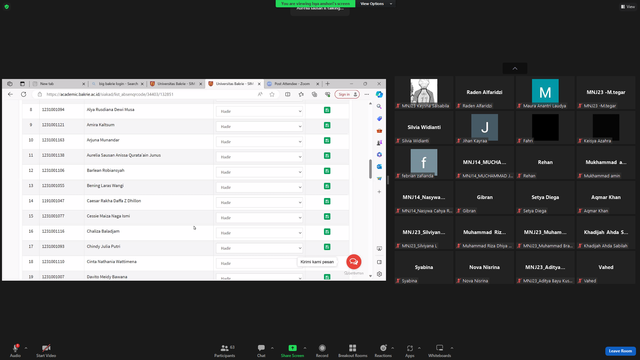This screenshot has width=640, height=360.
Task: Click the Kirimi kami pesan label
Action: coord(317,262)
